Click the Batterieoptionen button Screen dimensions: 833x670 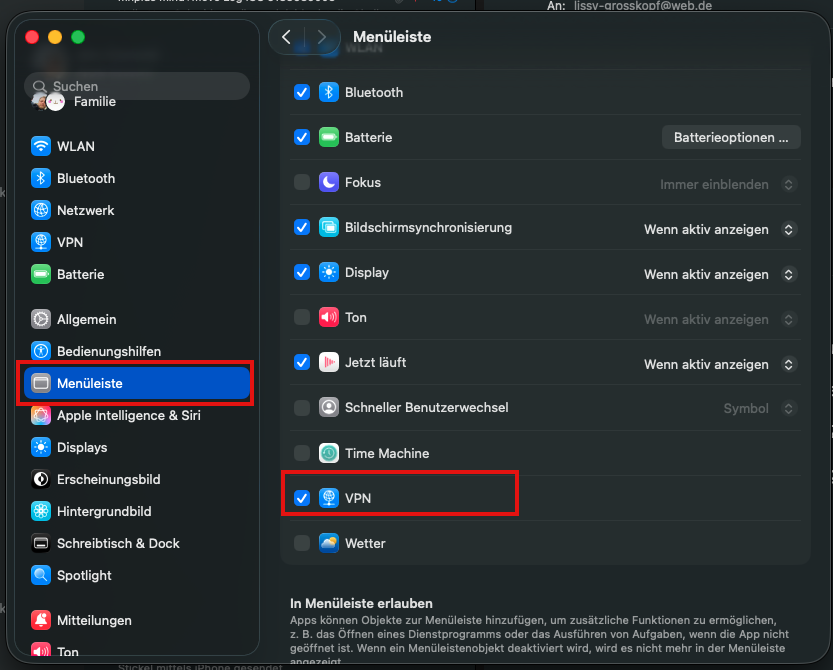click(x=731, y=137)
